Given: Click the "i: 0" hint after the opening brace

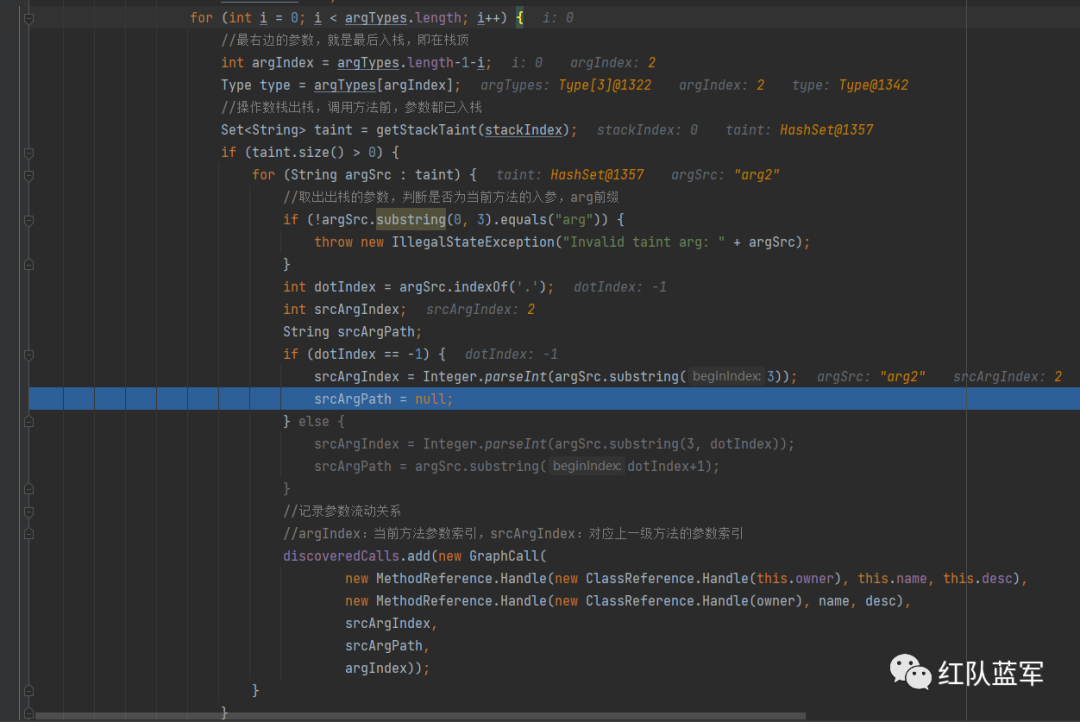Looking at the screenshot, I should pyautogui.click(x=557, y=18).
